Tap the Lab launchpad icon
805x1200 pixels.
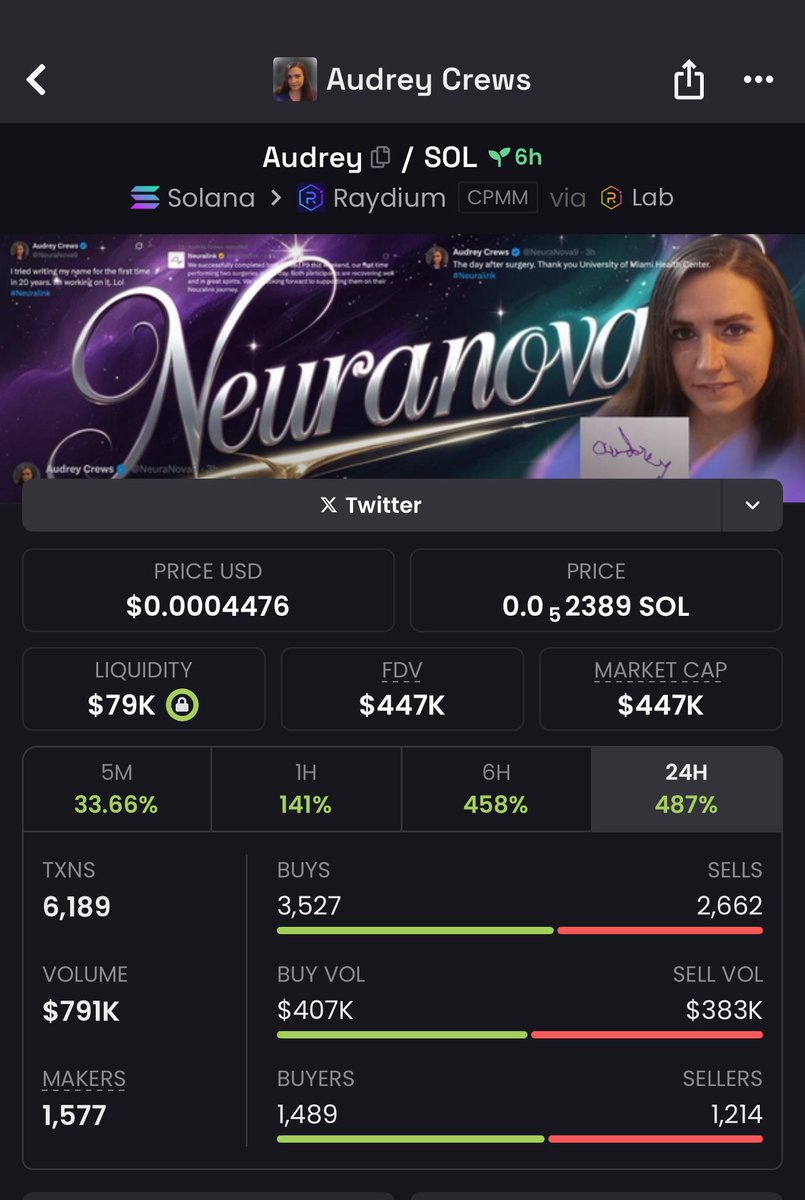pyautogui.click(x=611, y=198)
